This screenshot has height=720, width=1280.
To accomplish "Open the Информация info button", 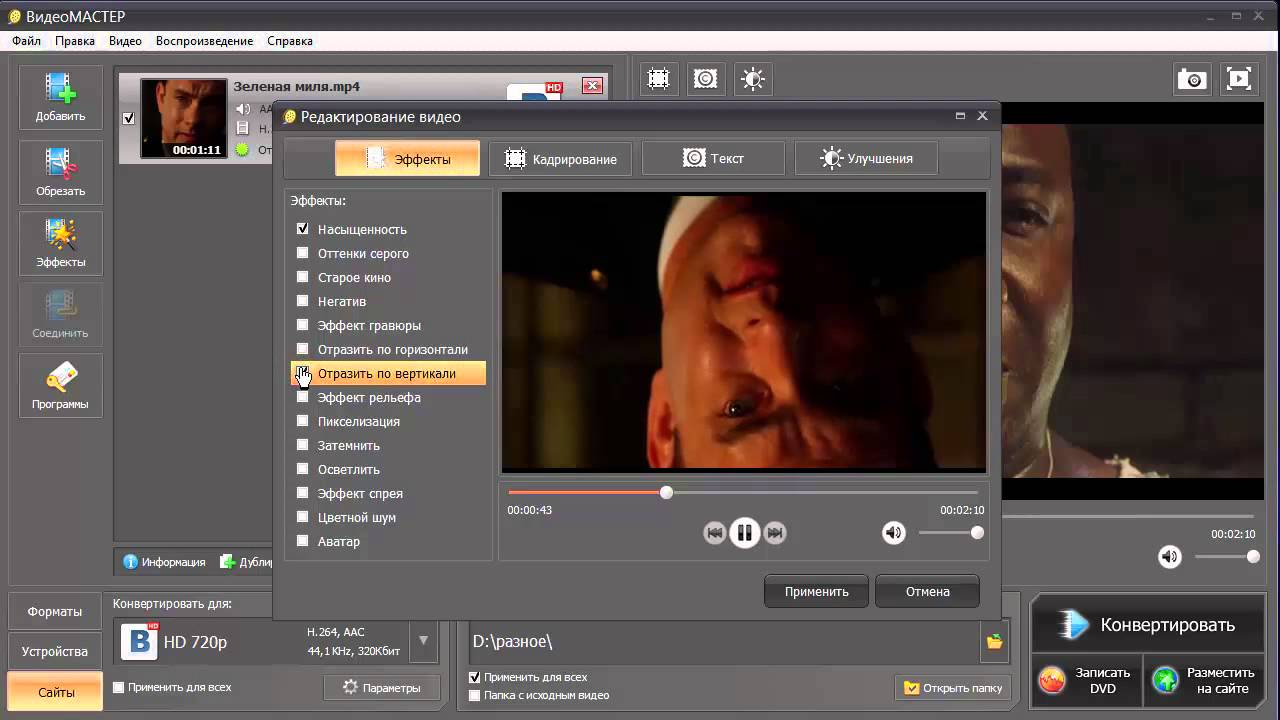I will point(164,562).
